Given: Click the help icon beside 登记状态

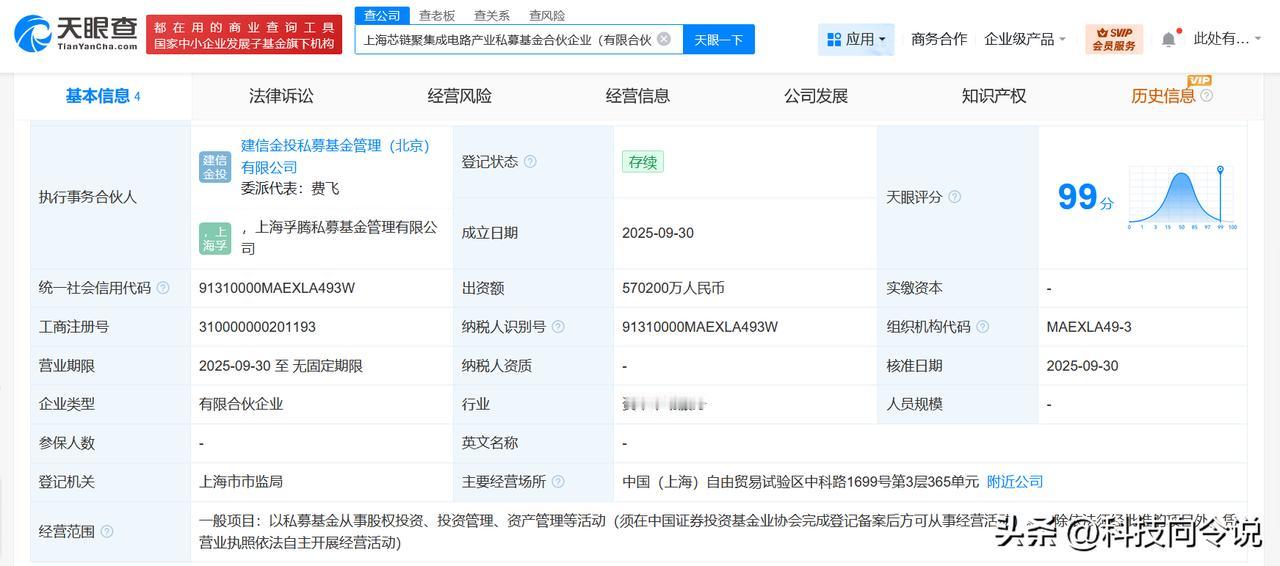Looking at the screenshot, I should point(530,162).
